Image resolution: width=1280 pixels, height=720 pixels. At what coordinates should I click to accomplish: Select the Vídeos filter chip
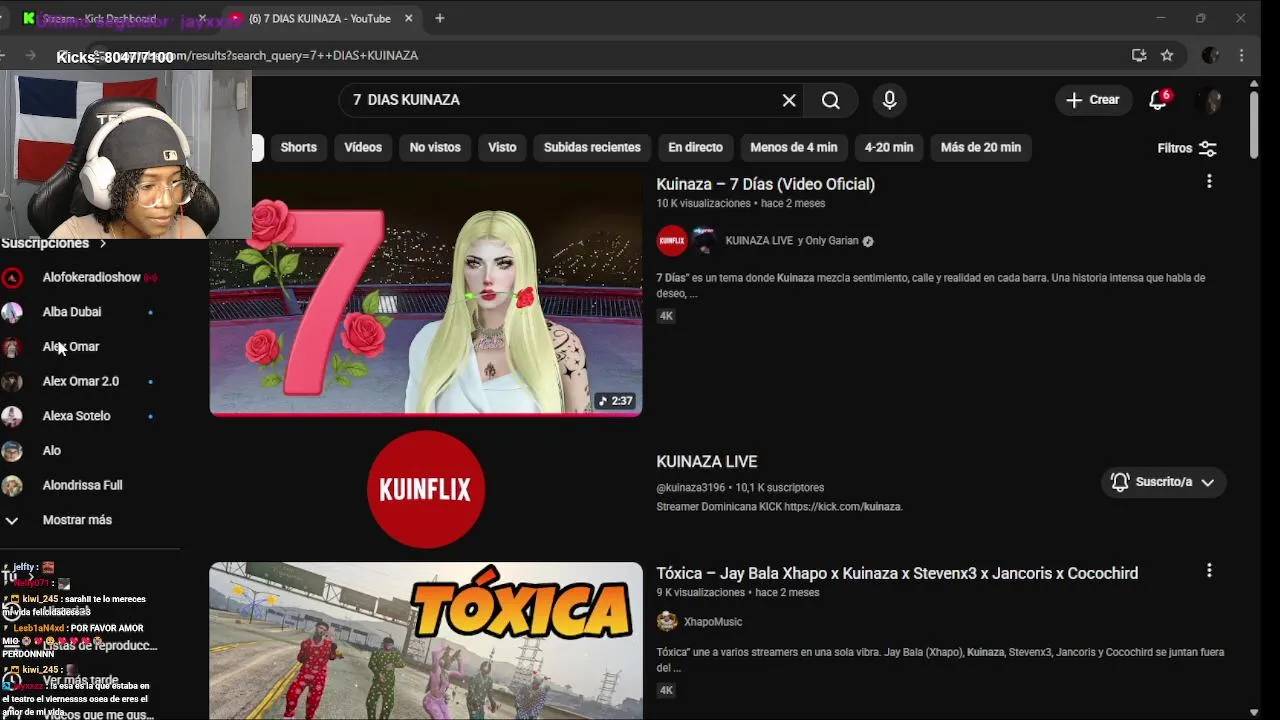pyautogui.click(x=363, y=147)
